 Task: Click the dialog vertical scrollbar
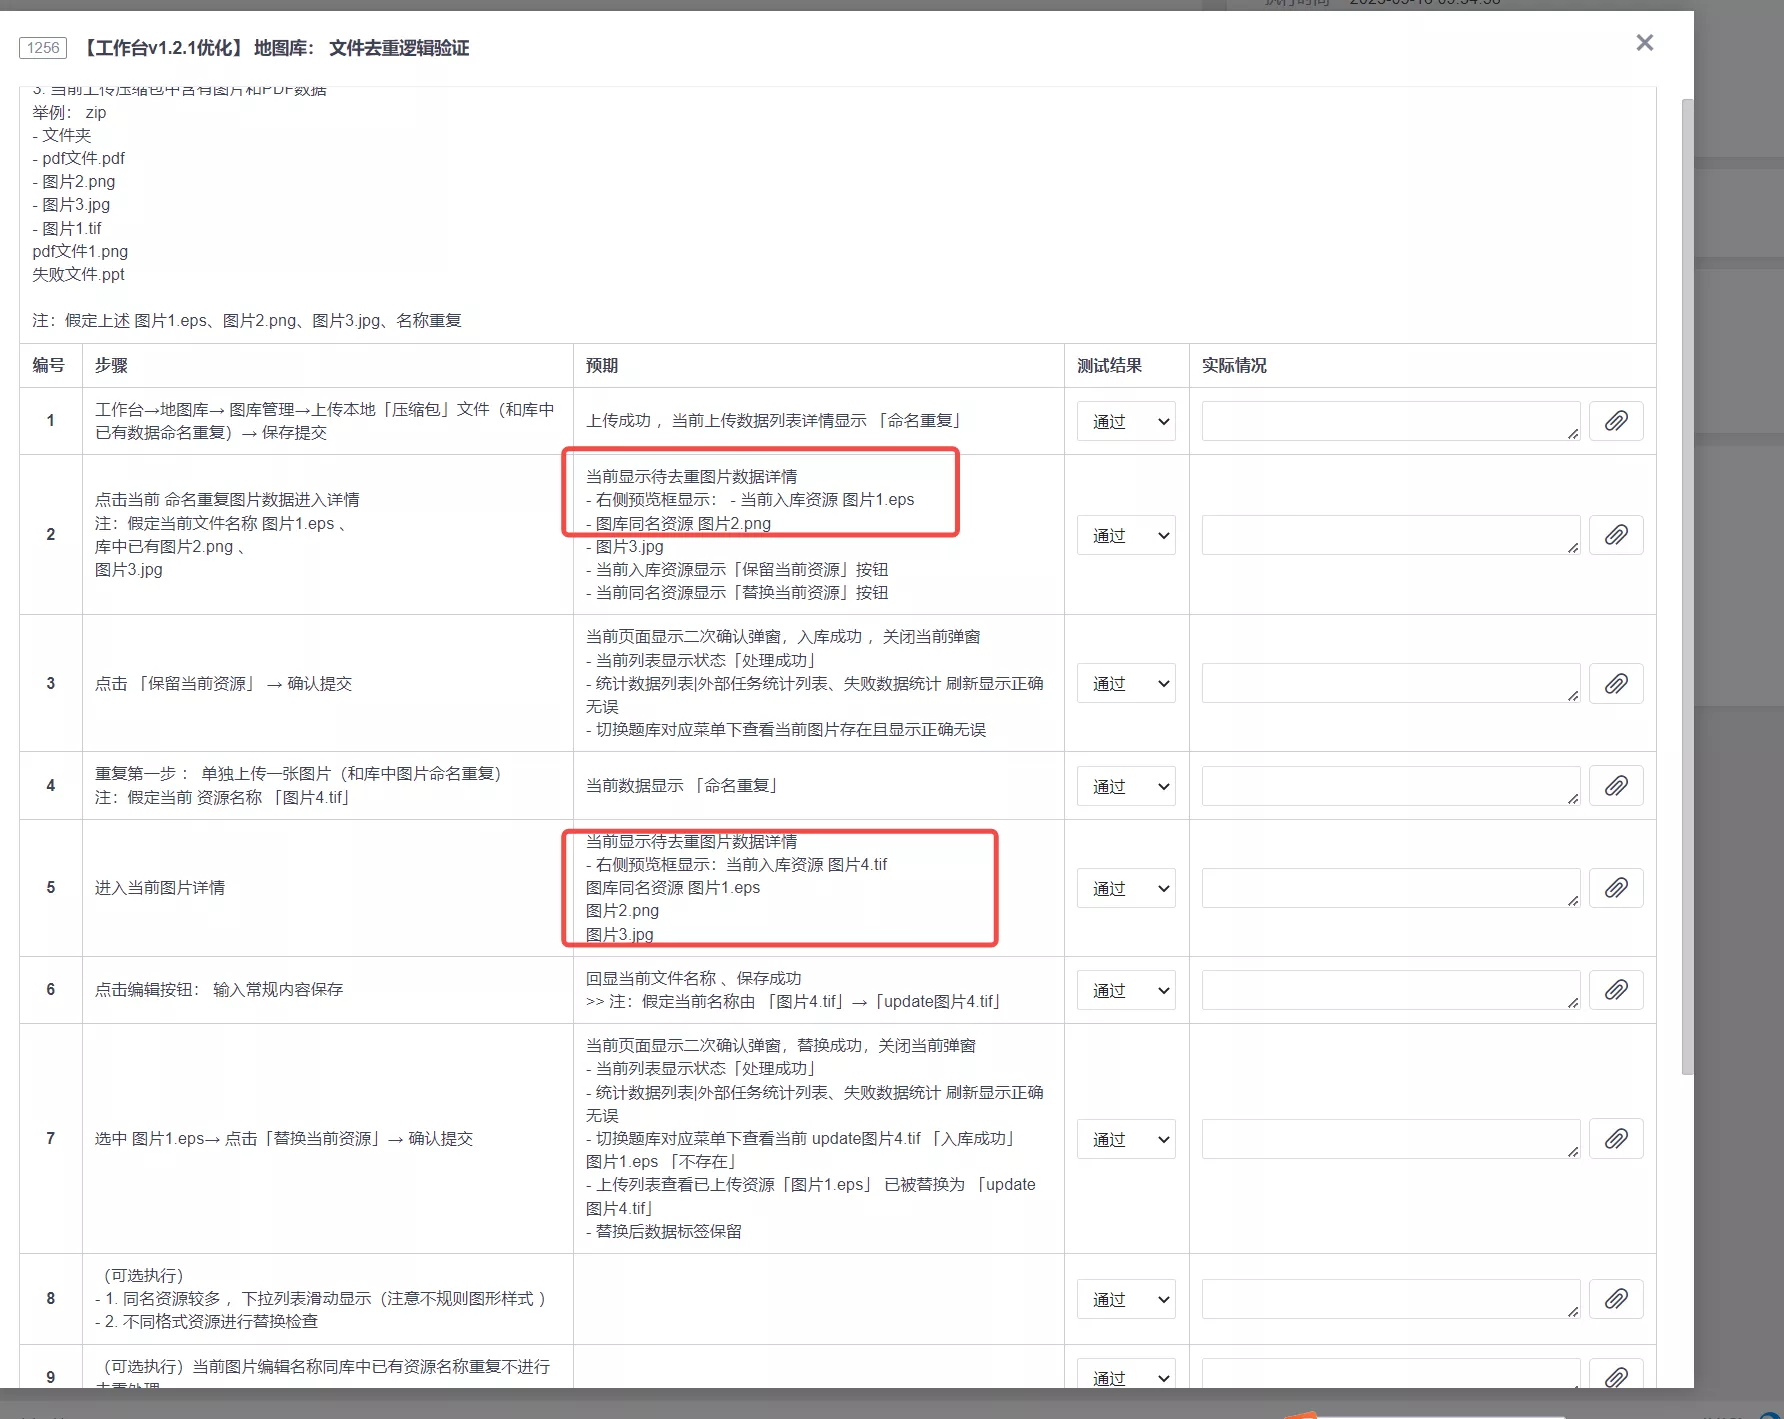coord(1687,586)
